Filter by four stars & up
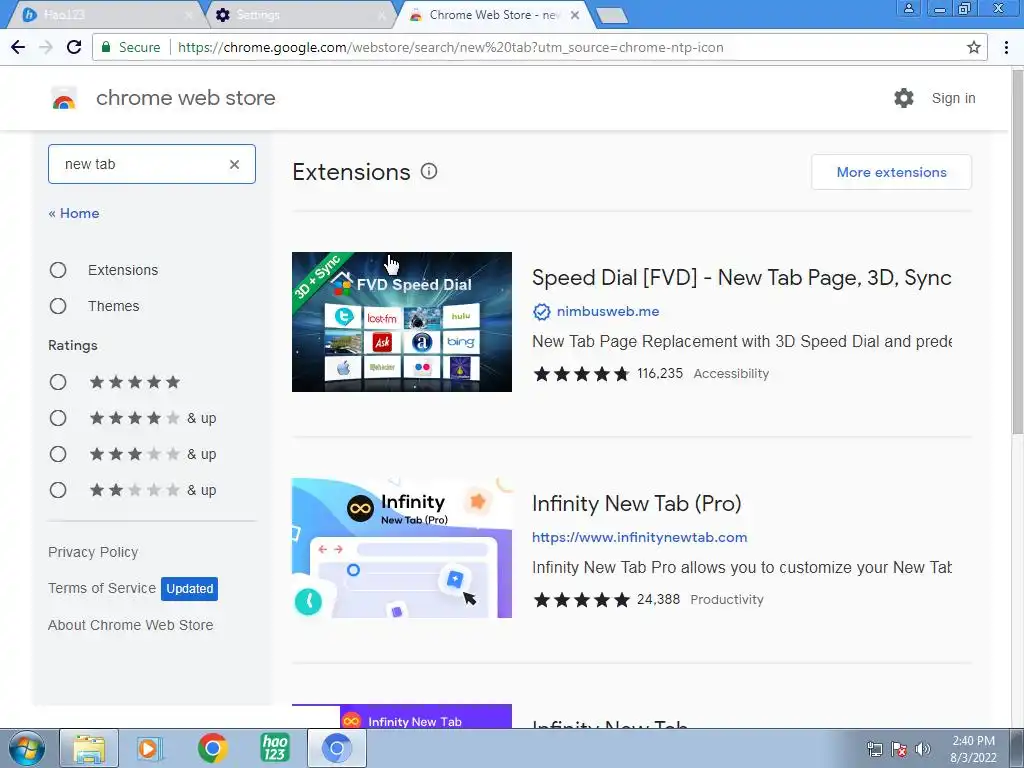The image size is (1024, 768). 58,418
